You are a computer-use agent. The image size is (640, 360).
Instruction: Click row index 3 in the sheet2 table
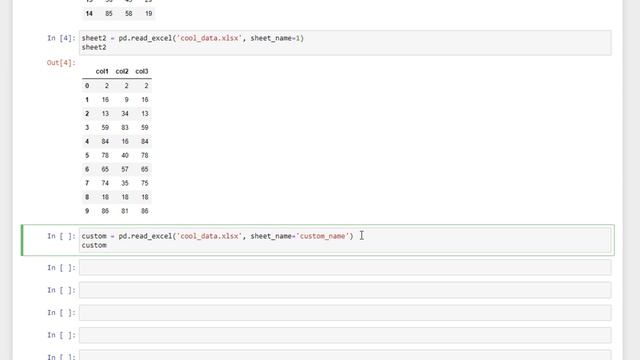(87, 127)
